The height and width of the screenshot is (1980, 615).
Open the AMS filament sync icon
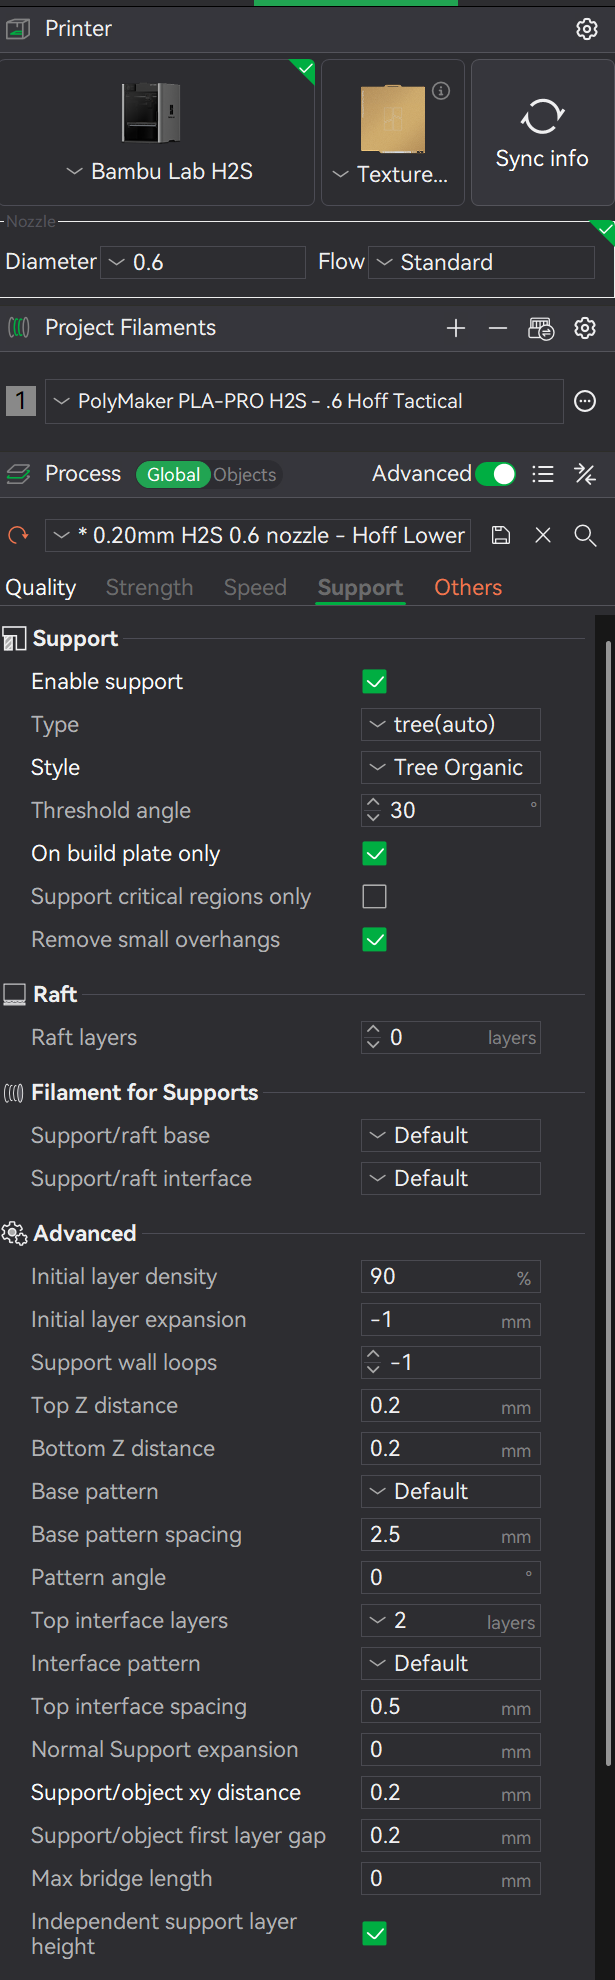tap(541, 328)
